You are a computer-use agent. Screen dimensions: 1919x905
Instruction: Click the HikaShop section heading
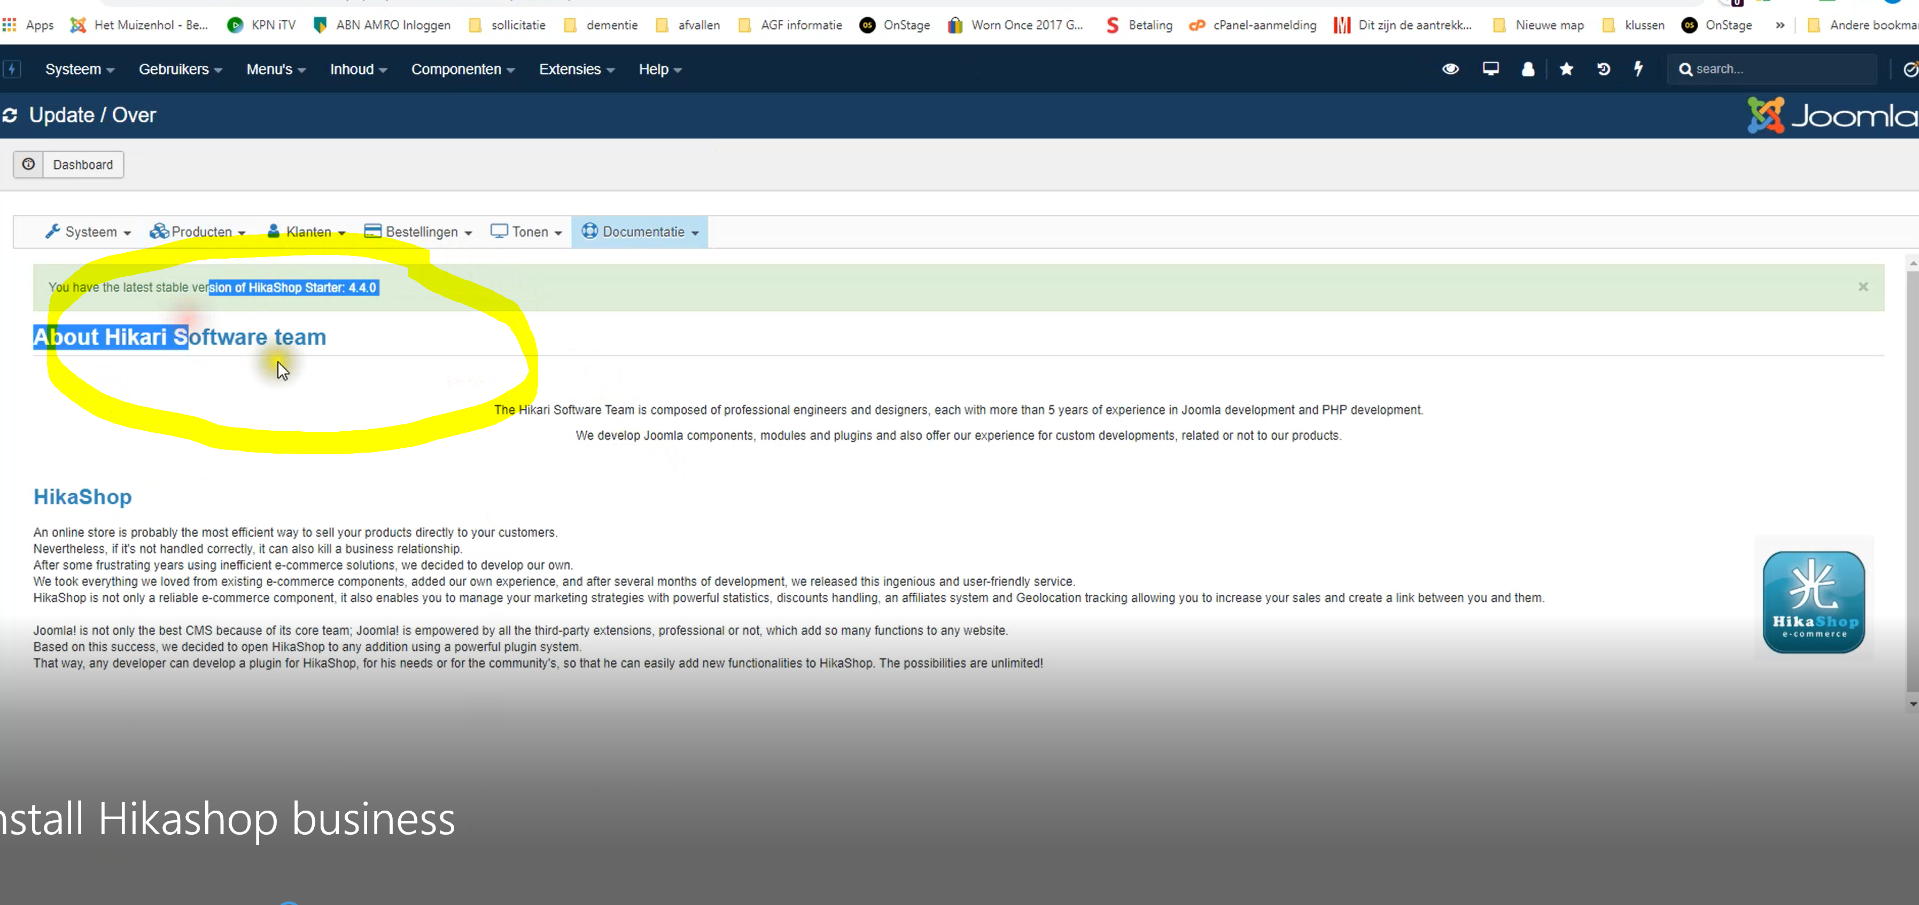point(83,497)
